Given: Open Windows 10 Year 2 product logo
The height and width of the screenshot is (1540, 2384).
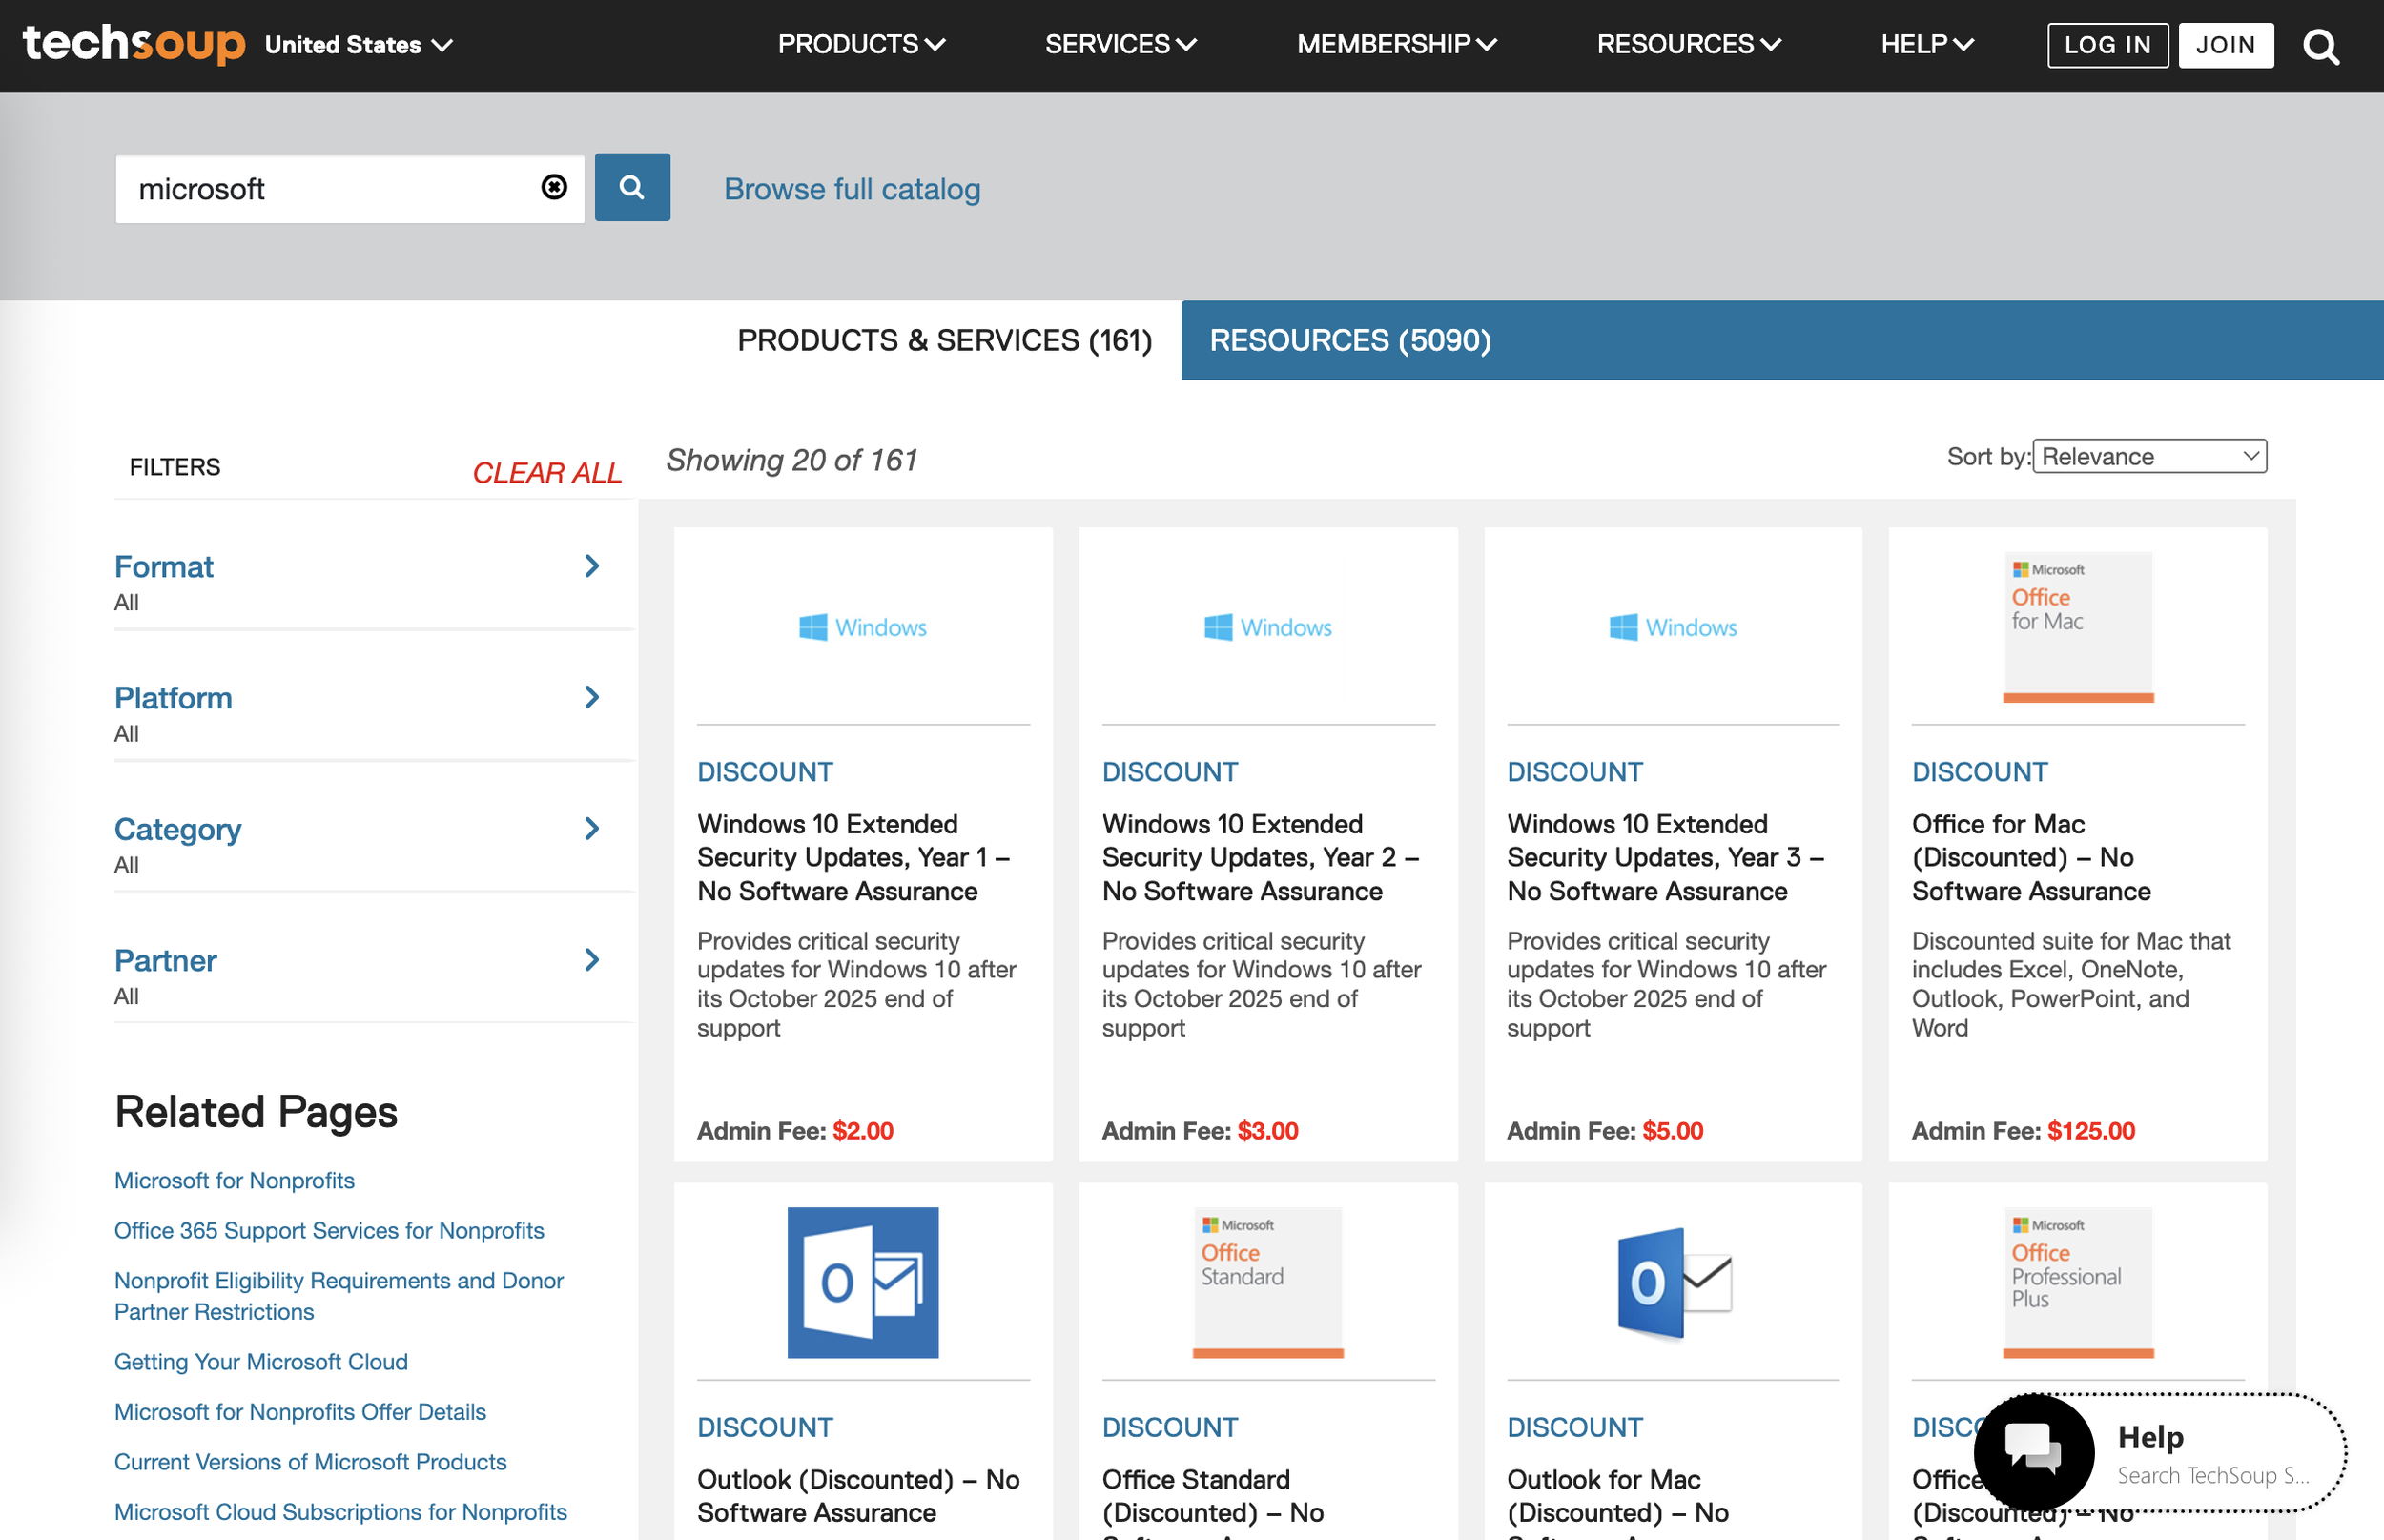Looking at the screenshot, I should (1268, 627).
